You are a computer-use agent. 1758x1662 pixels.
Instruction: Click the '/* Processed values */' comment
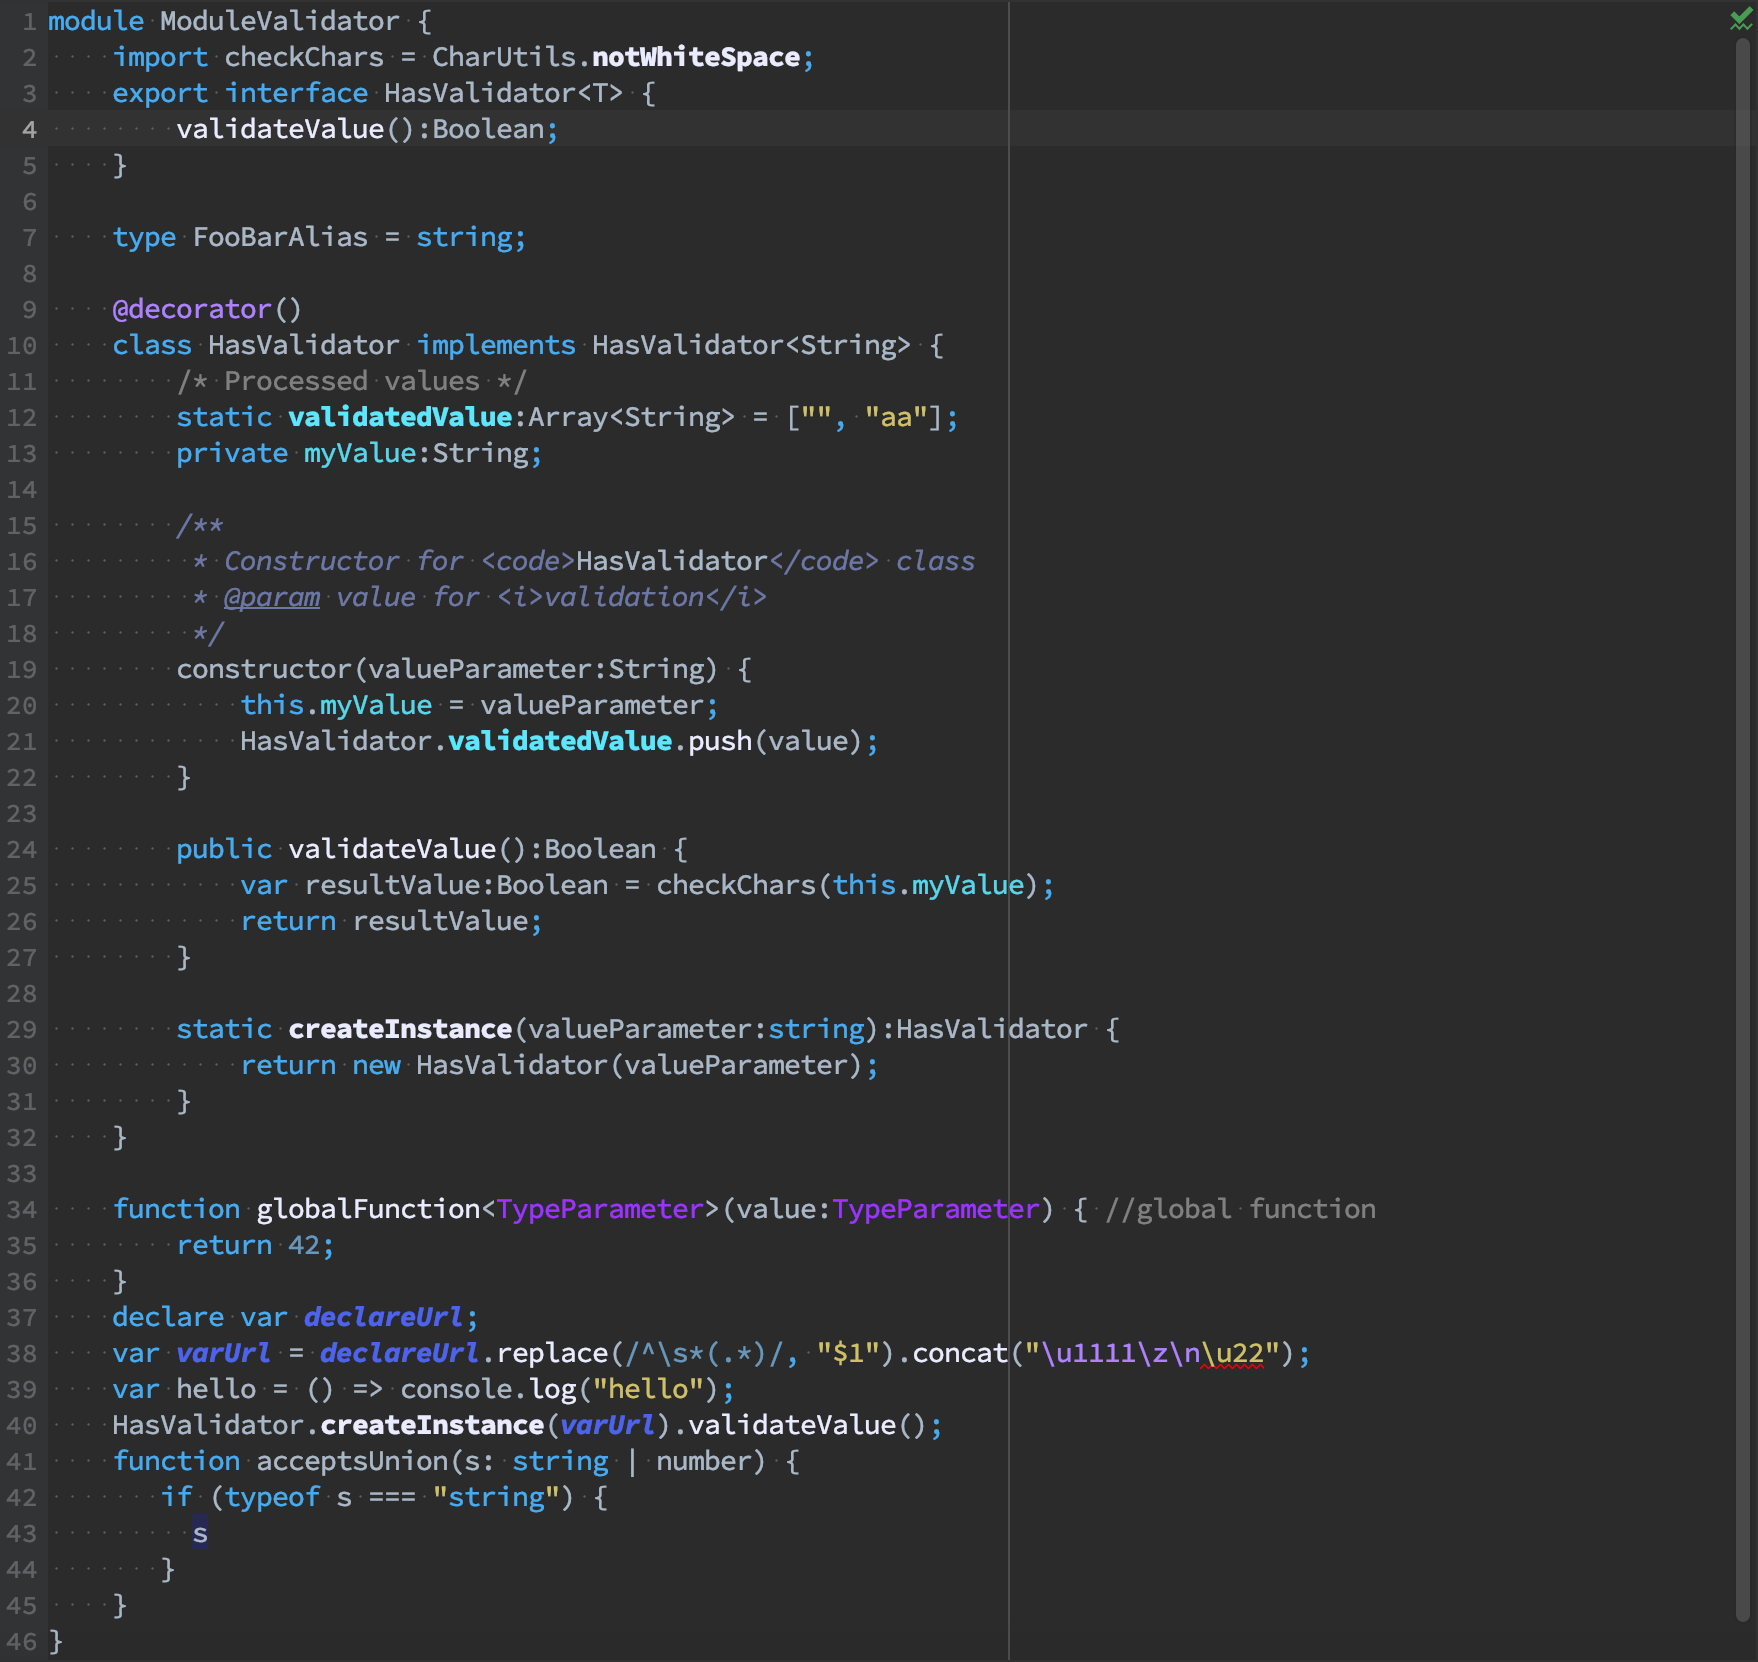[351, 381]
